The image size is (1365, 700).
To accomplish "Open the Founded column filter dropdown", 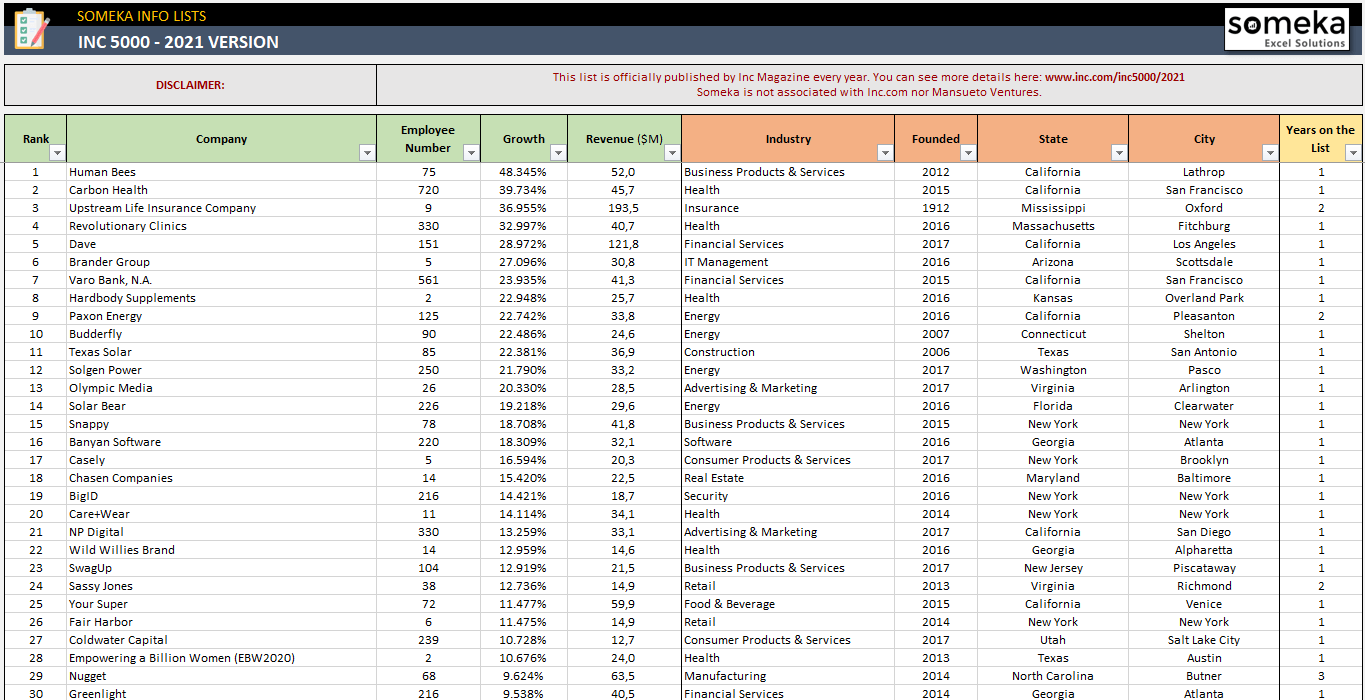I will [968, 153].
